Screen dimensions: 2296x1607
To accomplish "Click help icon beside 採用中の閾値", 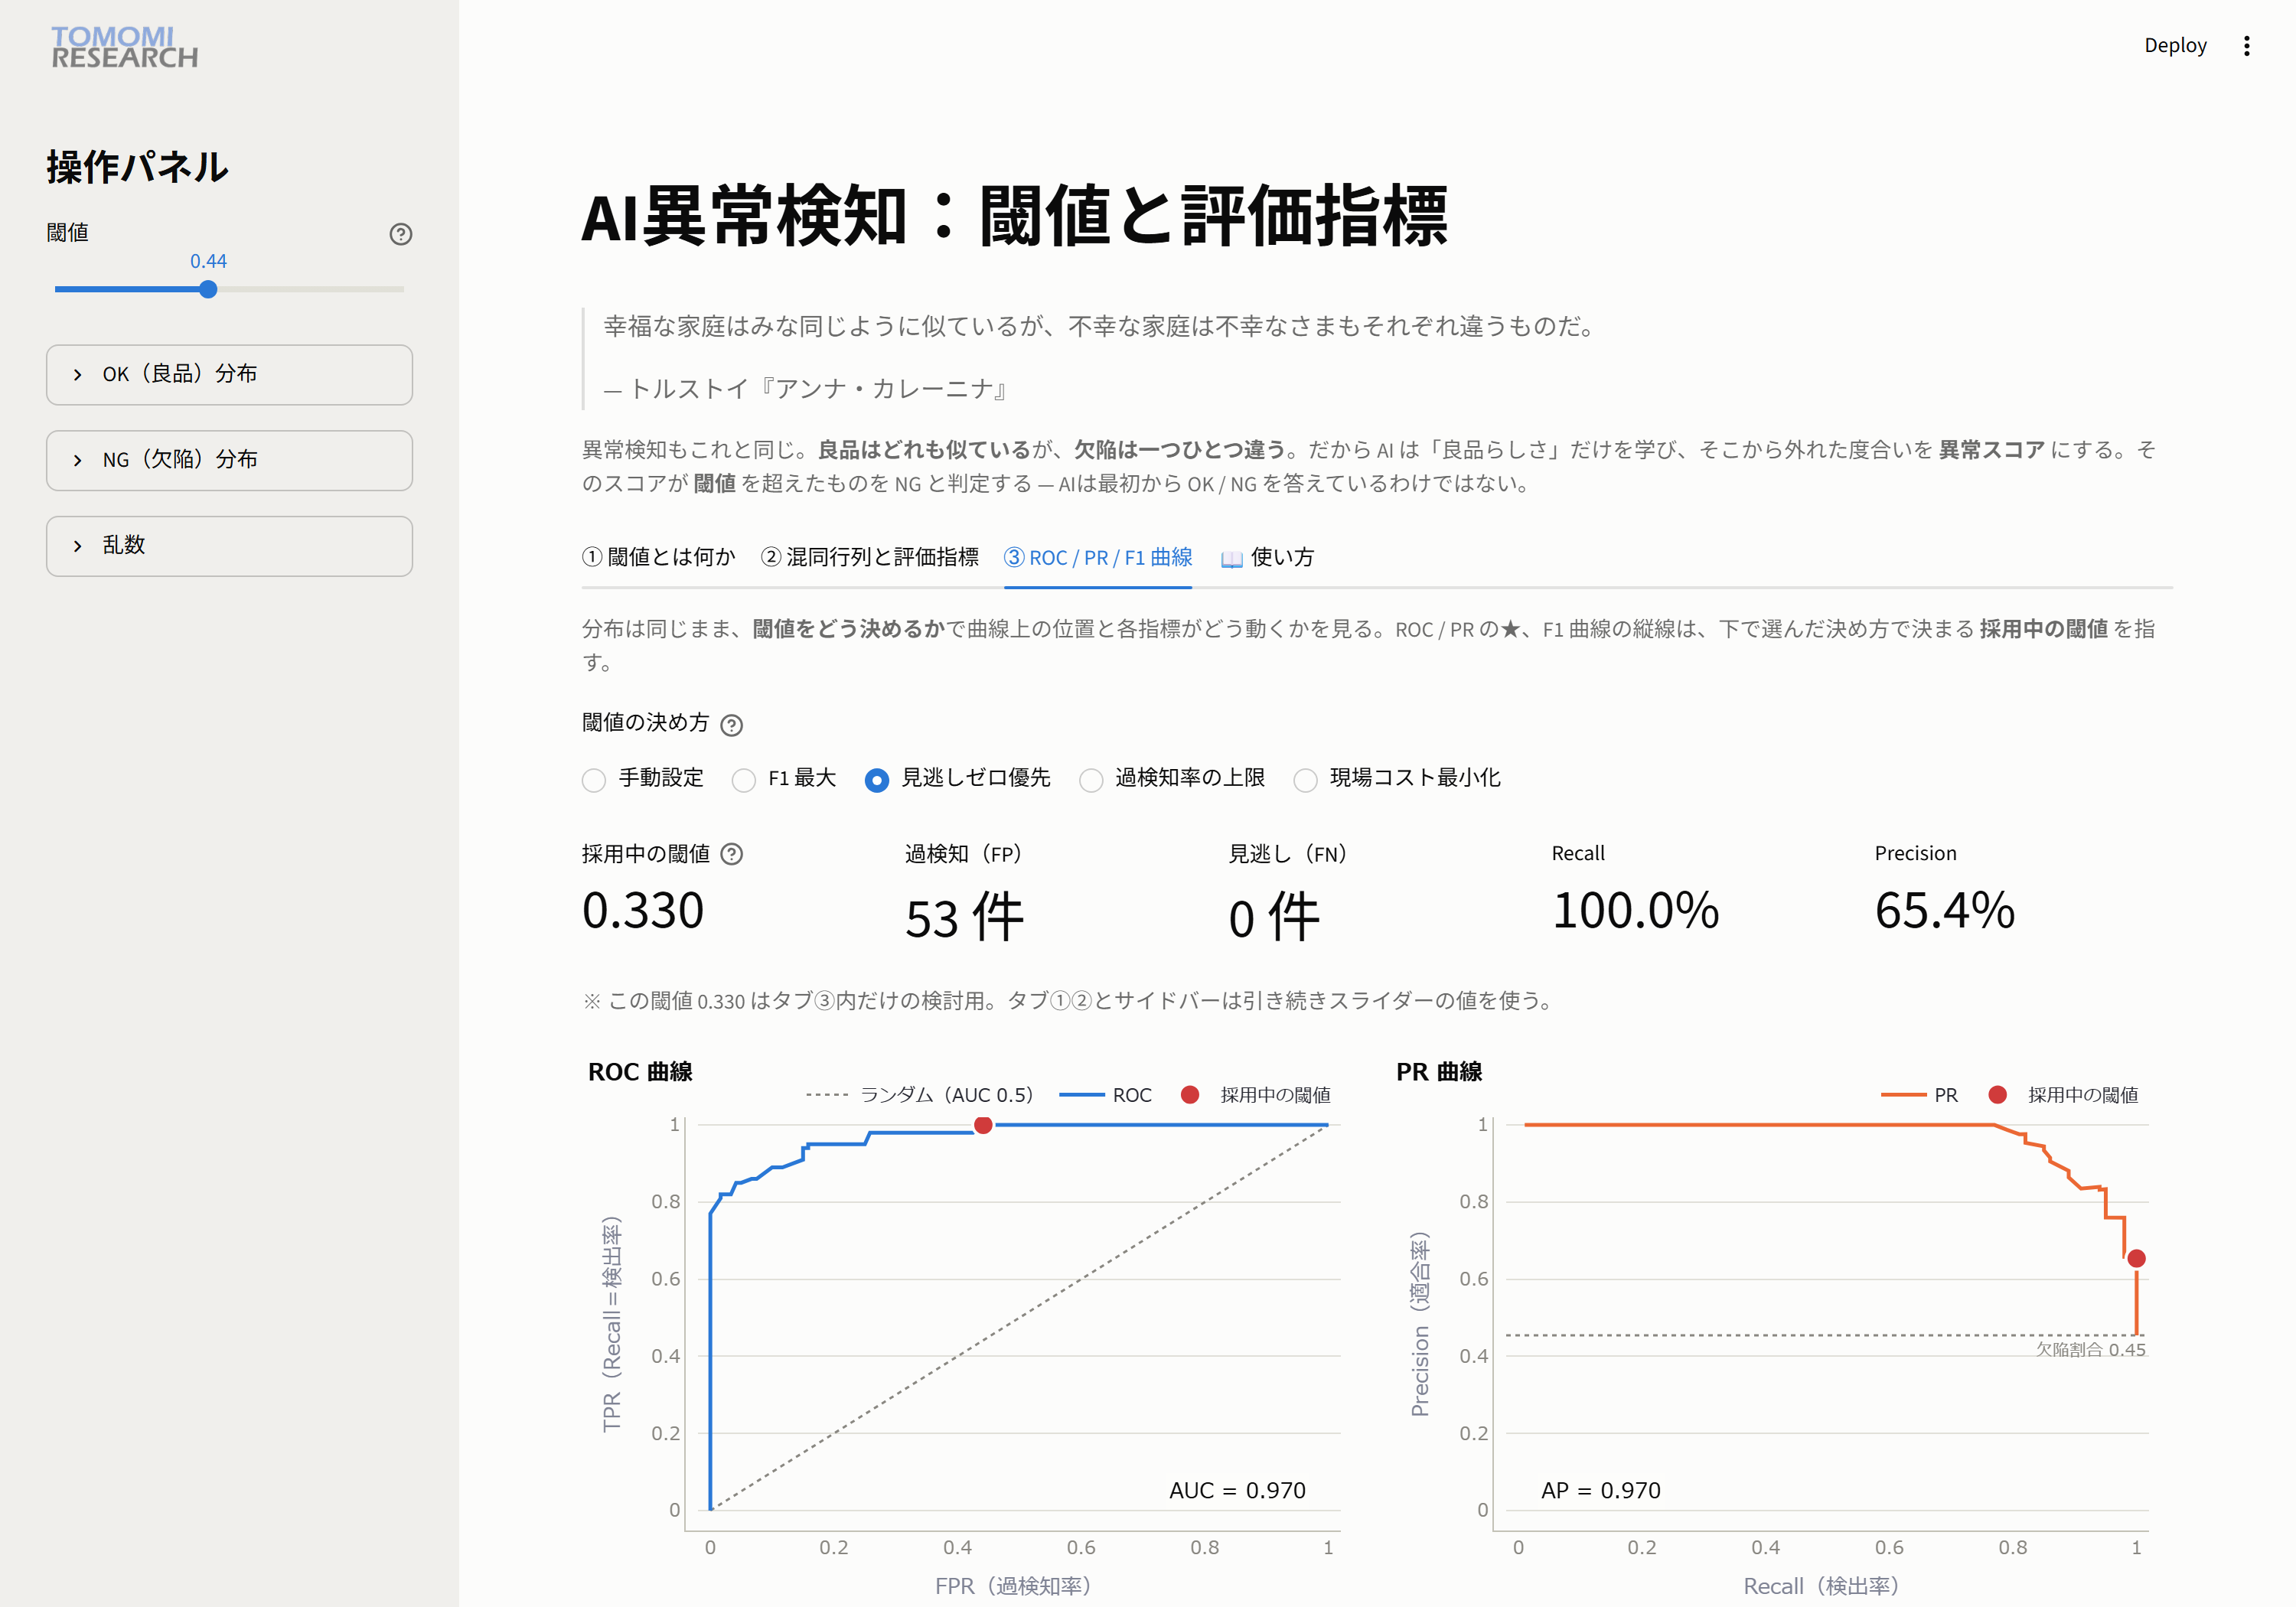I will point(731,854).
